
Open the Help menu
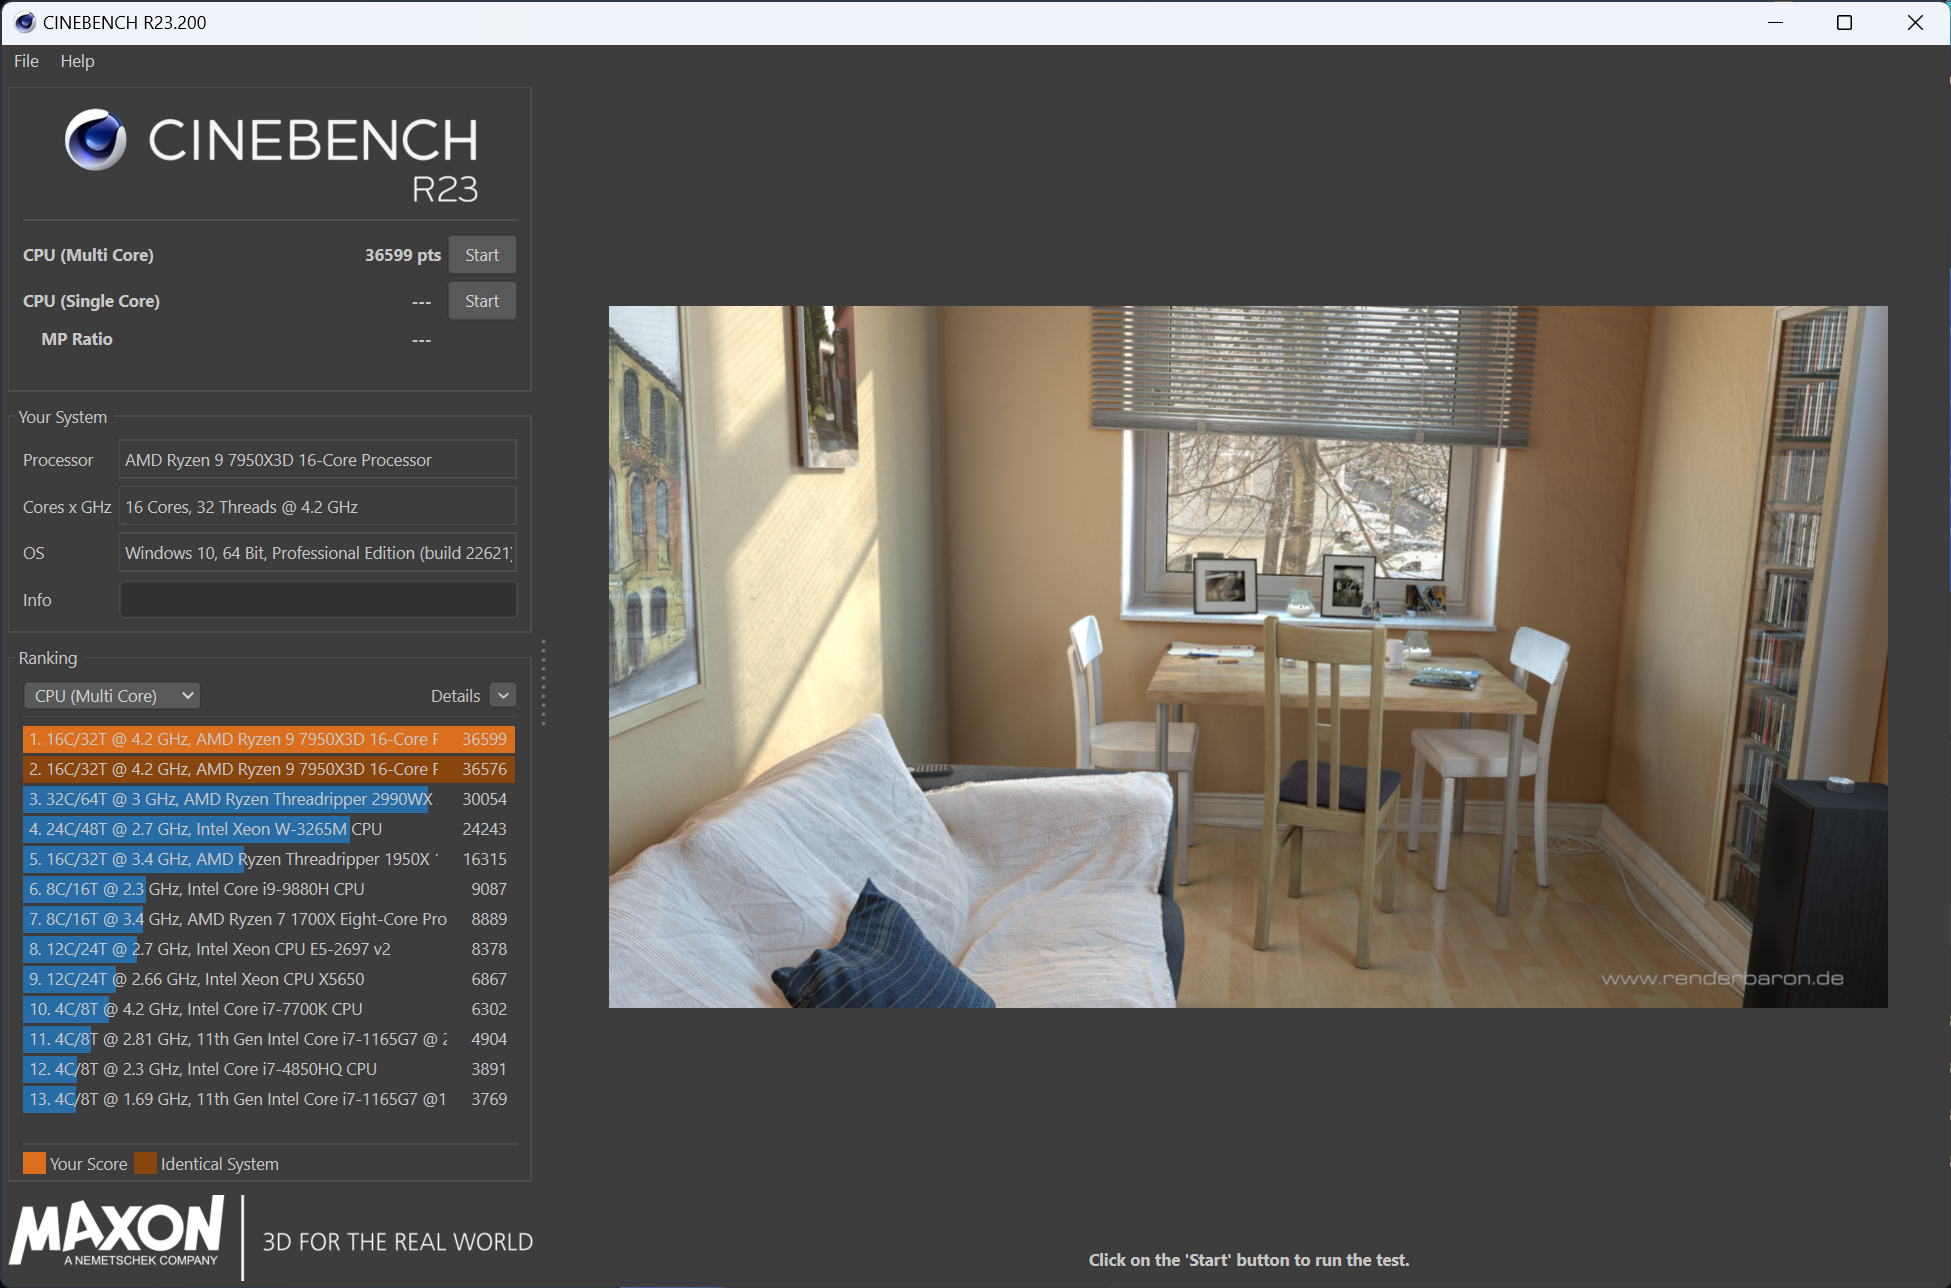77,61
